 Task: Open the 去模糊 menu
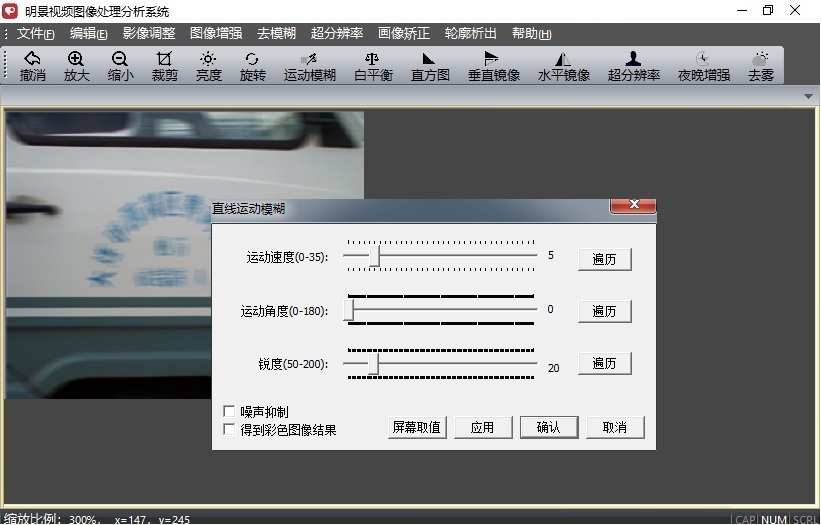pyautogui.click(x=276, y=33)
